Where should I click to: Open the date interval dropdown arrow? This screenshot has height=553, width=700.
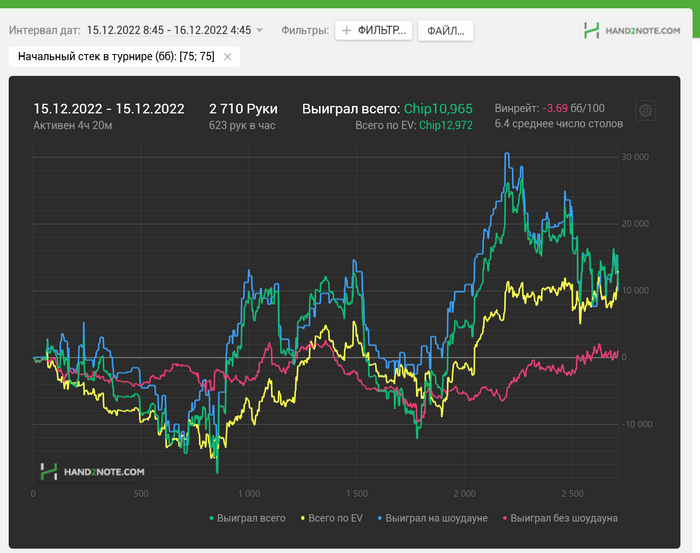pyautogui.click(x=259, y=30)
